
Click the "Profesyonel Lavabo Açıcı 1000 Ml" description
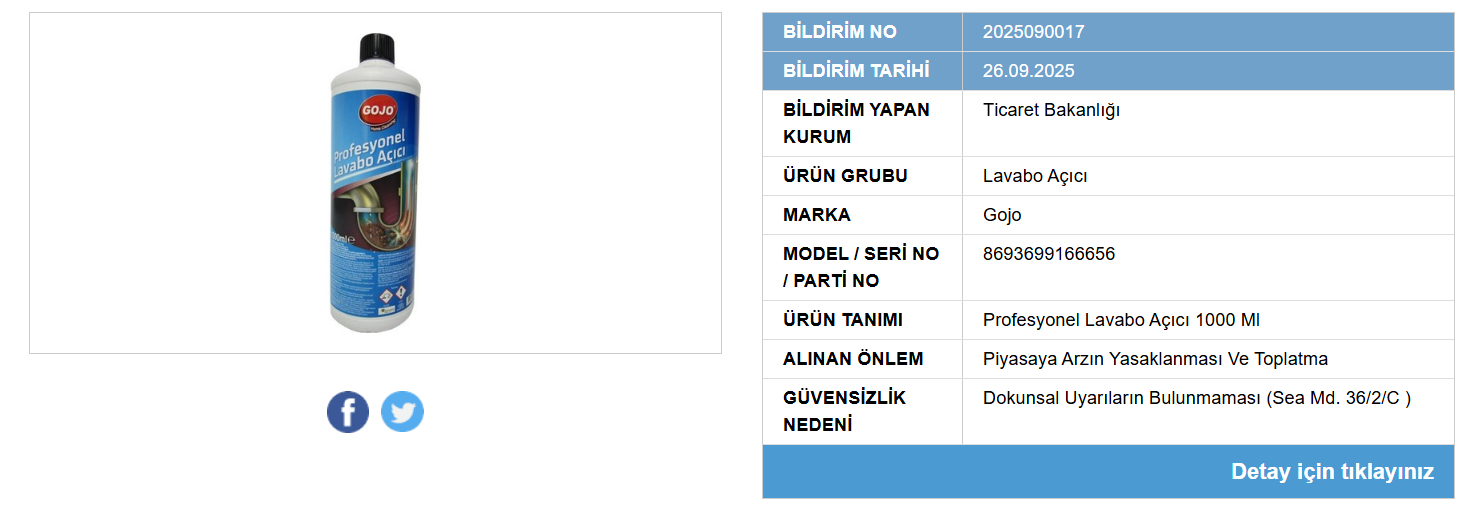tap(1121, 320)
